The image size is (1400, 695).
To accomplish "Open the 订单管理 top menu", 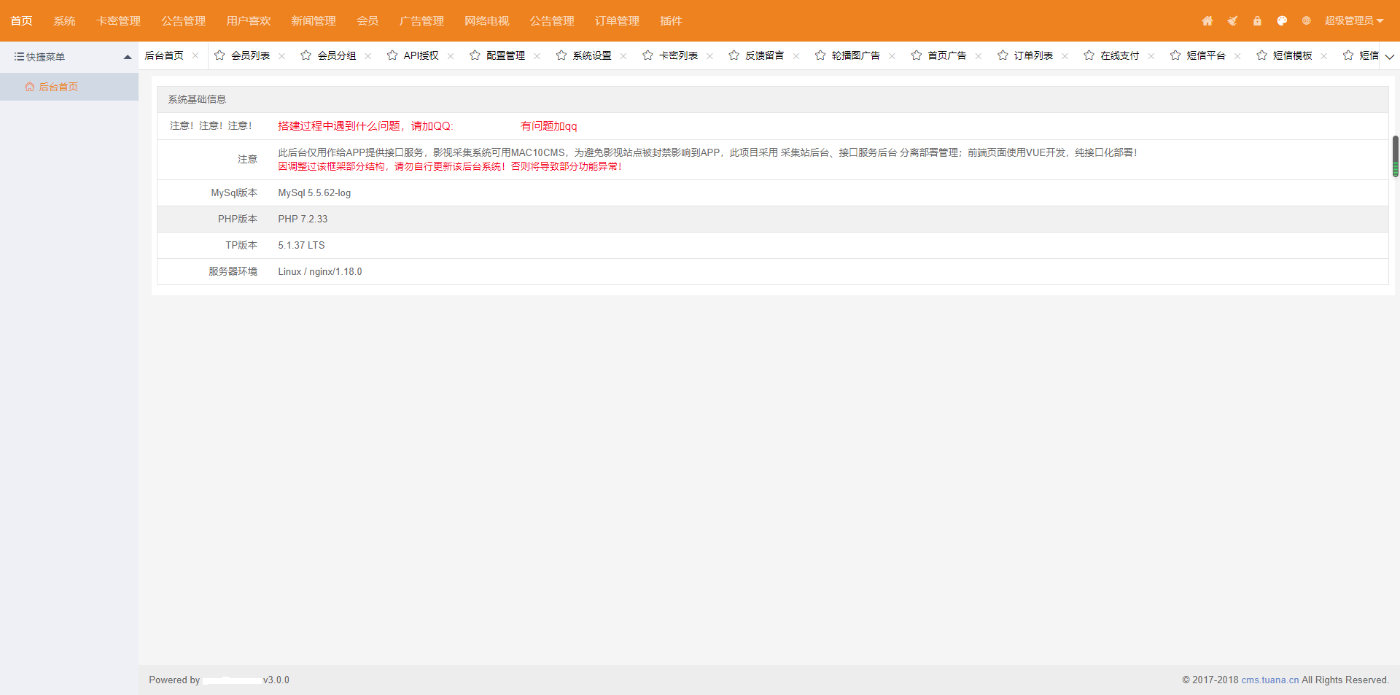I will point(617,21).
